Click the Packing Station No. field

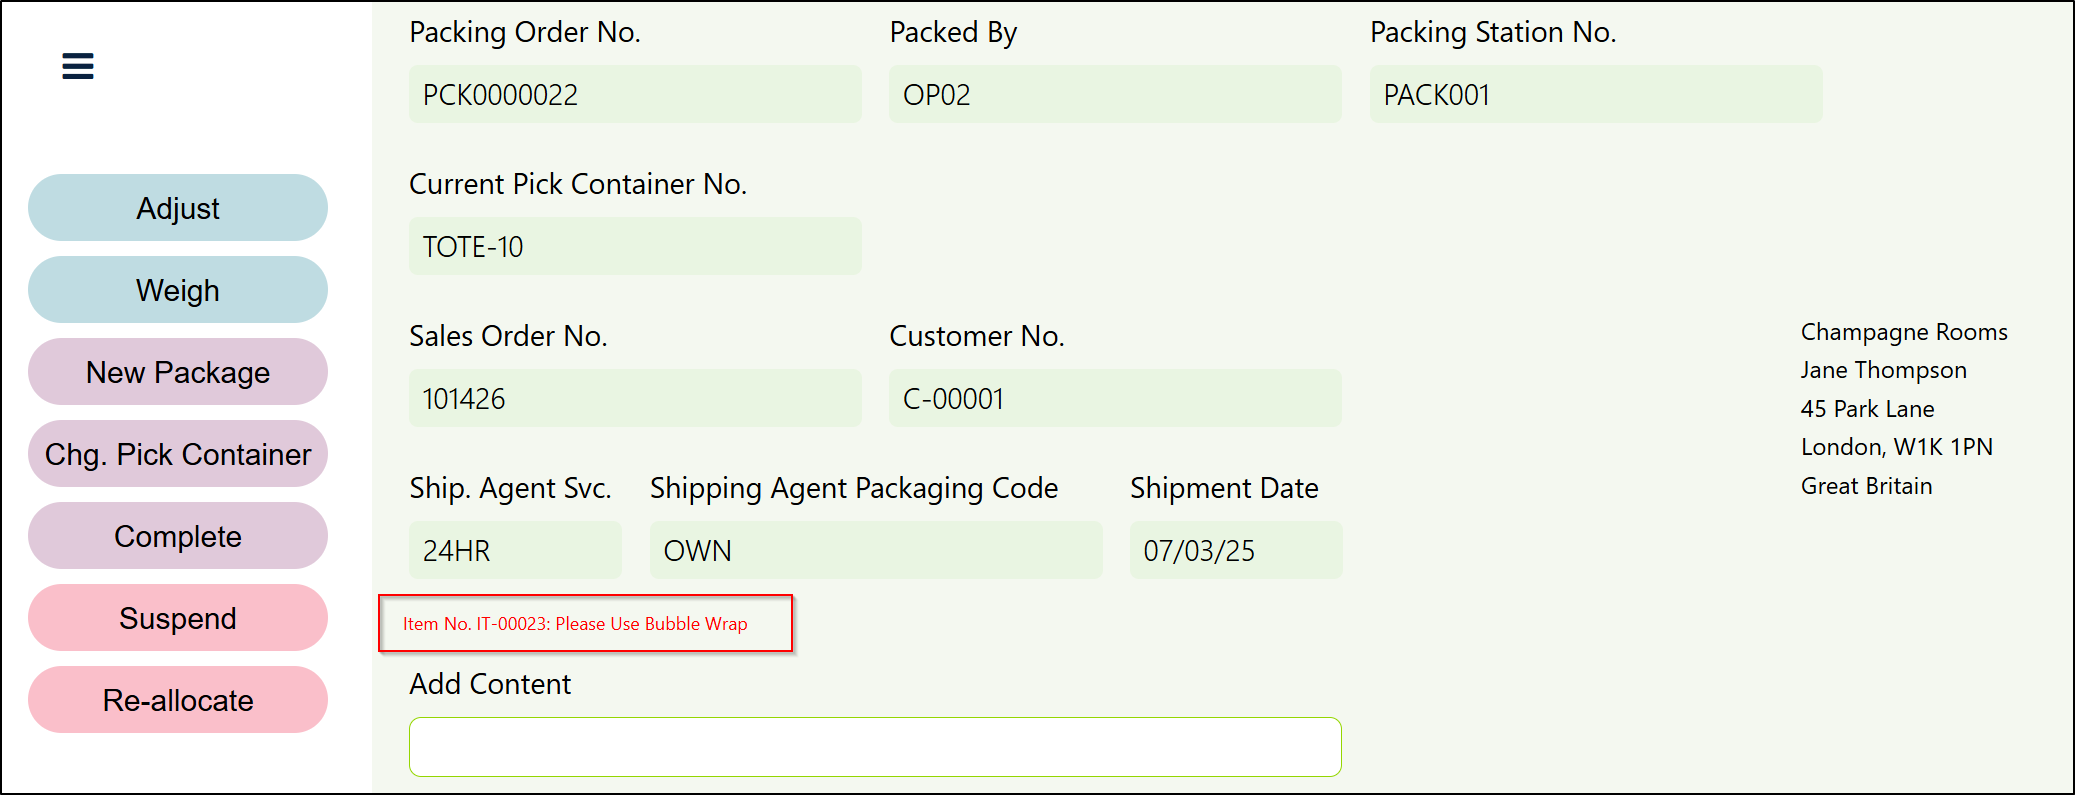tap(1595, 95)
